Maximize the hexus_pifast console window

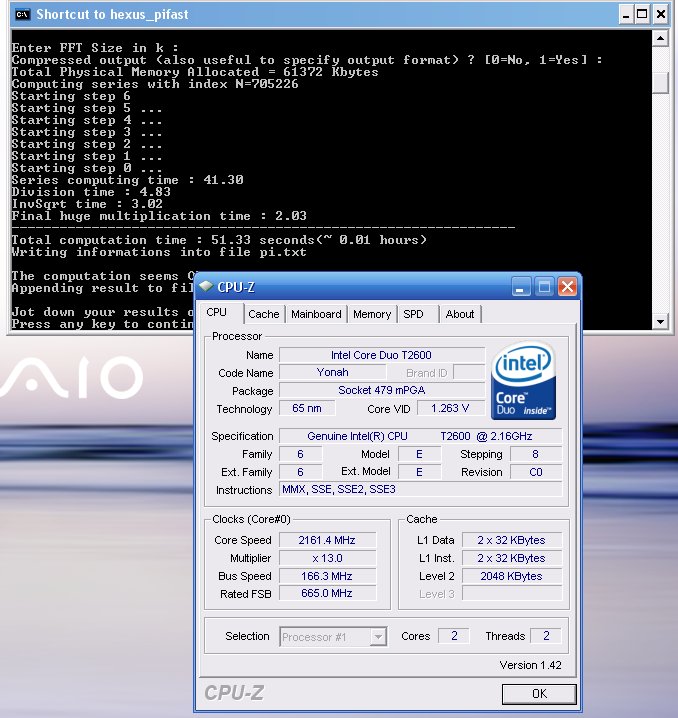pyautogui.click(x=642, y=15)
